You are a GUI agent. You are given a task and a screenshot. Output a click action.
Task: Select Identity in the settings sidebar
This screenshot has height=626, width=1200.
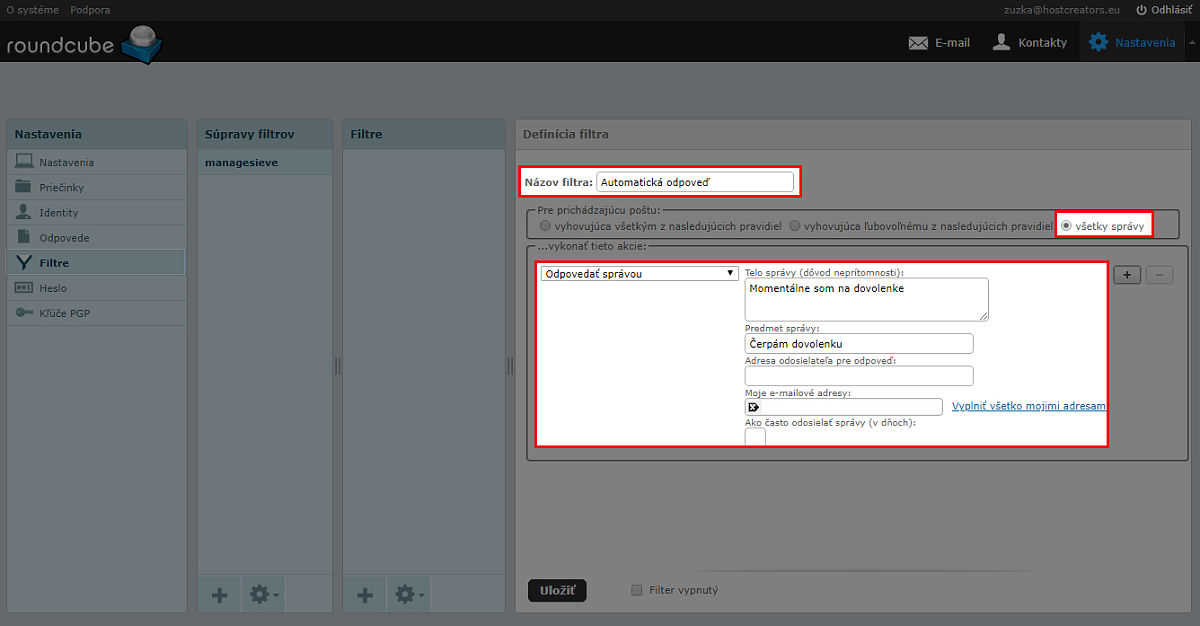96,212
